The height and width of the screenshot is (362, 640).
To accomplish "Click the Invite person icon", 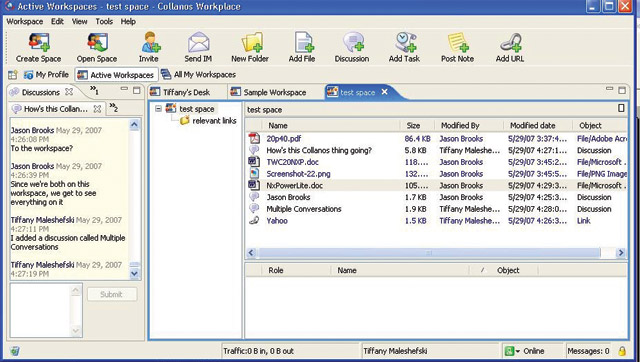I will 150,42.
